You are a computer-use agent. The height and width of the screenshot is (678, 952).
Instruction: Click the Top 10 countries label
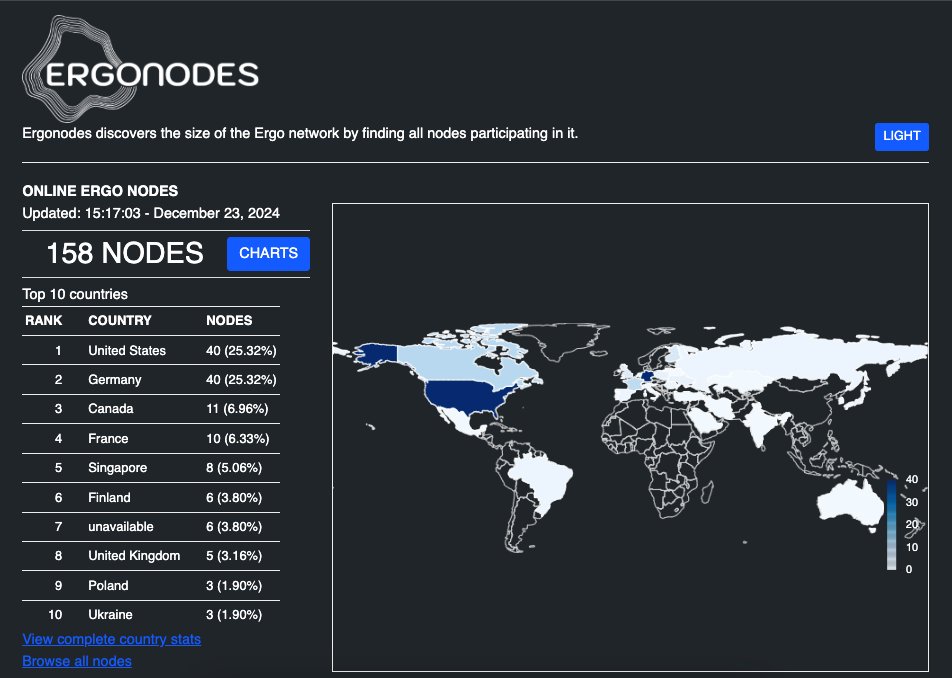coord(75,294)
